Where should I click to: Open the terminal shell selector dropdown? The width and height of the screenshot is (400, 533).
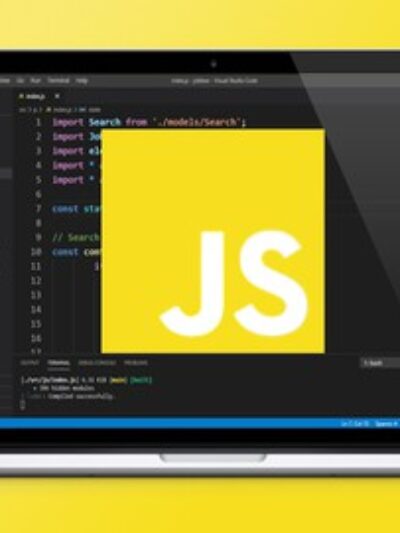pyautogui.click(x=380, y=363)
